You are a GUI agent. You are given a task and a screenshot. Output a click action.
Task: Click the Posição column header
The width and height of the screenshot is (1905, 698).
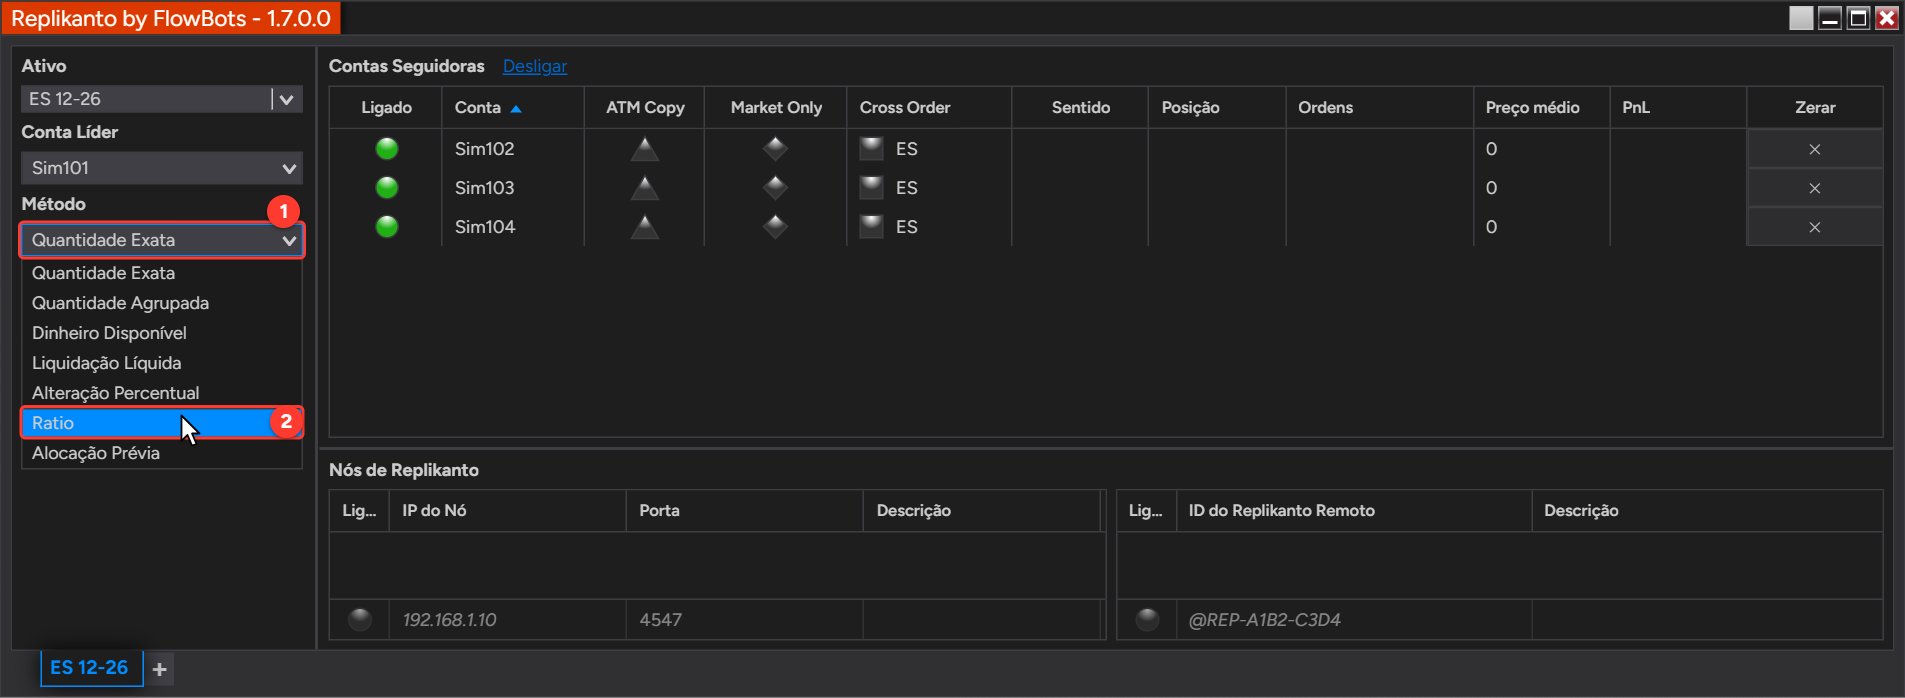(1217, 108)
